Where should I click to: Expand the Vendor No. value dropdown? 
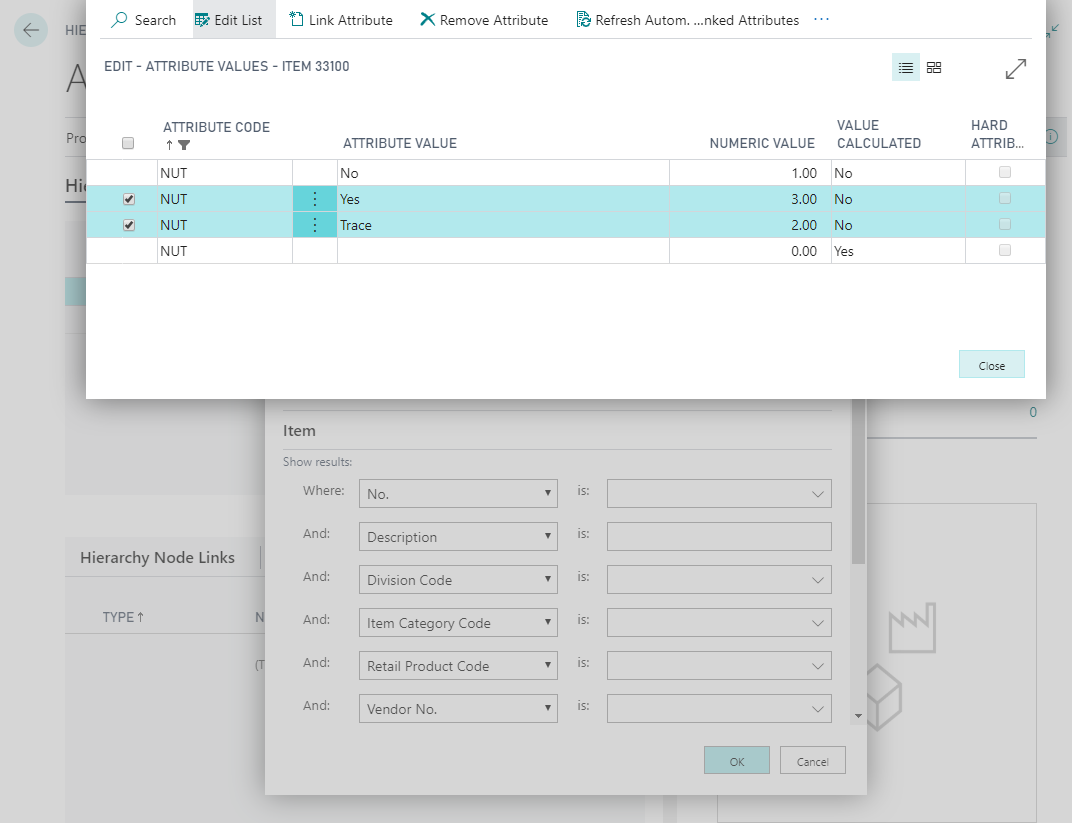pyautogui.click(x=817, y=709)
